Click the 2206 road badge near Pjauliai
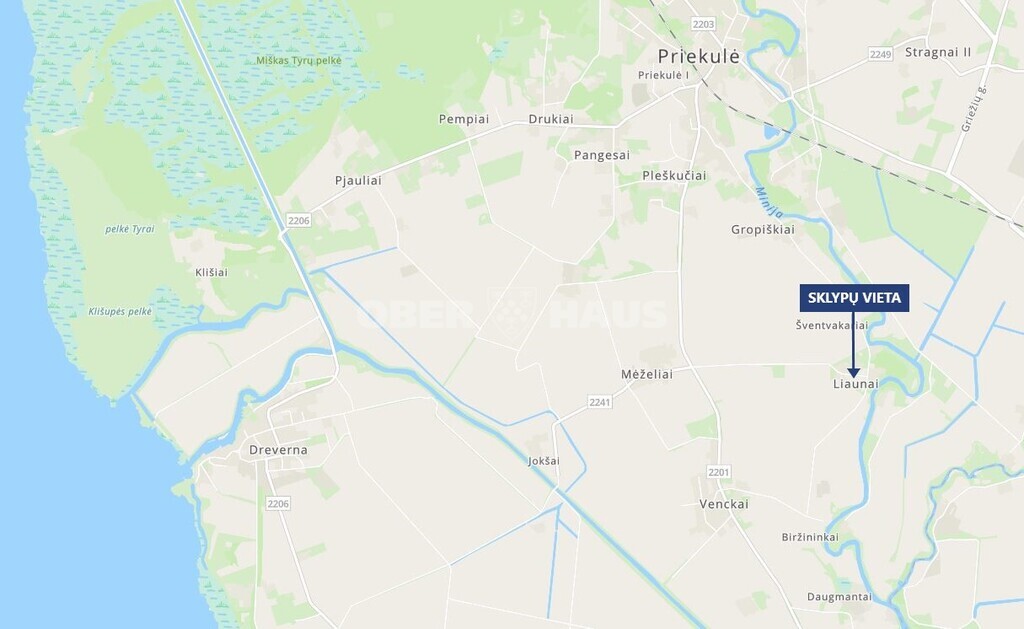 (298, 221)
